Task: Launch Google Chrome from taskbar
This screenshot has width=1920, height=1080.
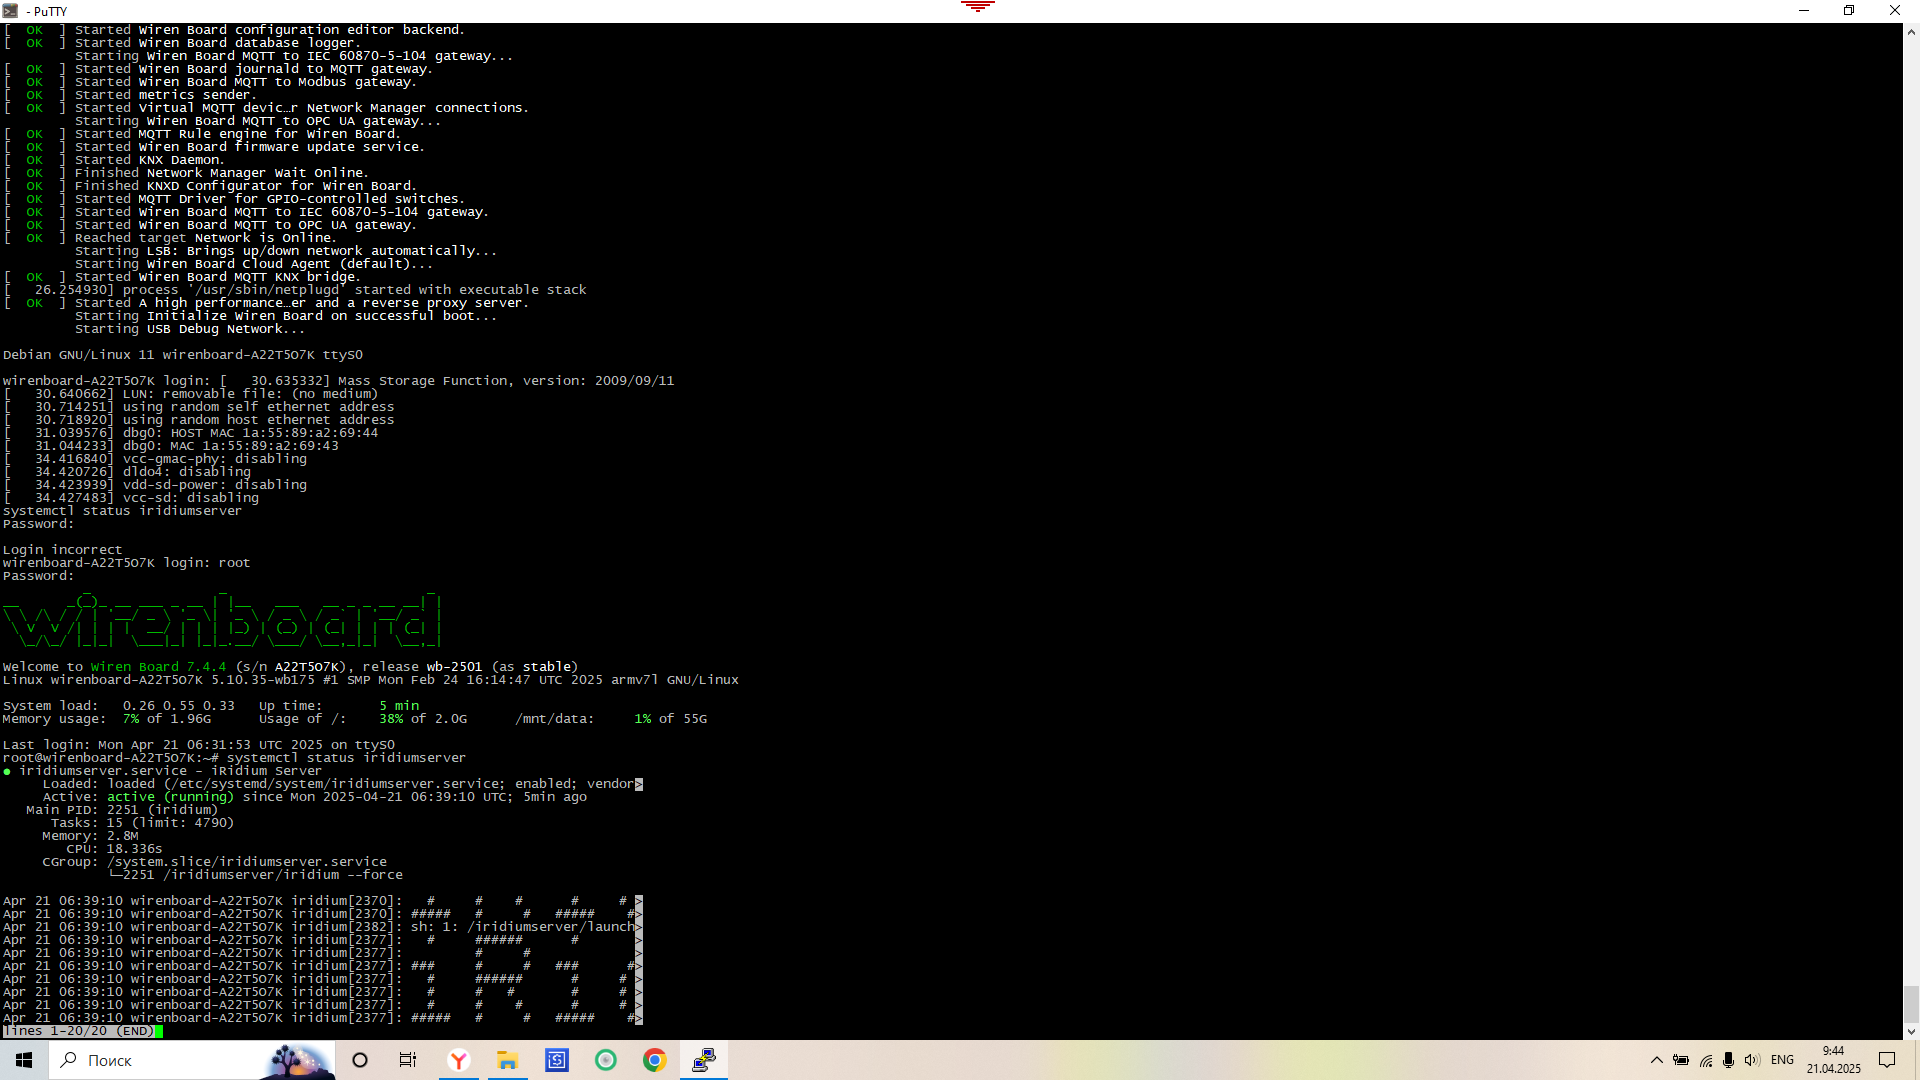Action: [655, 1060]
